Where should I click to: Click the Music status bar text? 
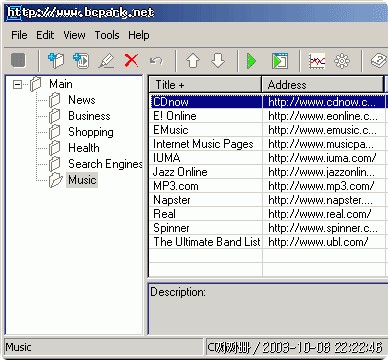[18, 347]
